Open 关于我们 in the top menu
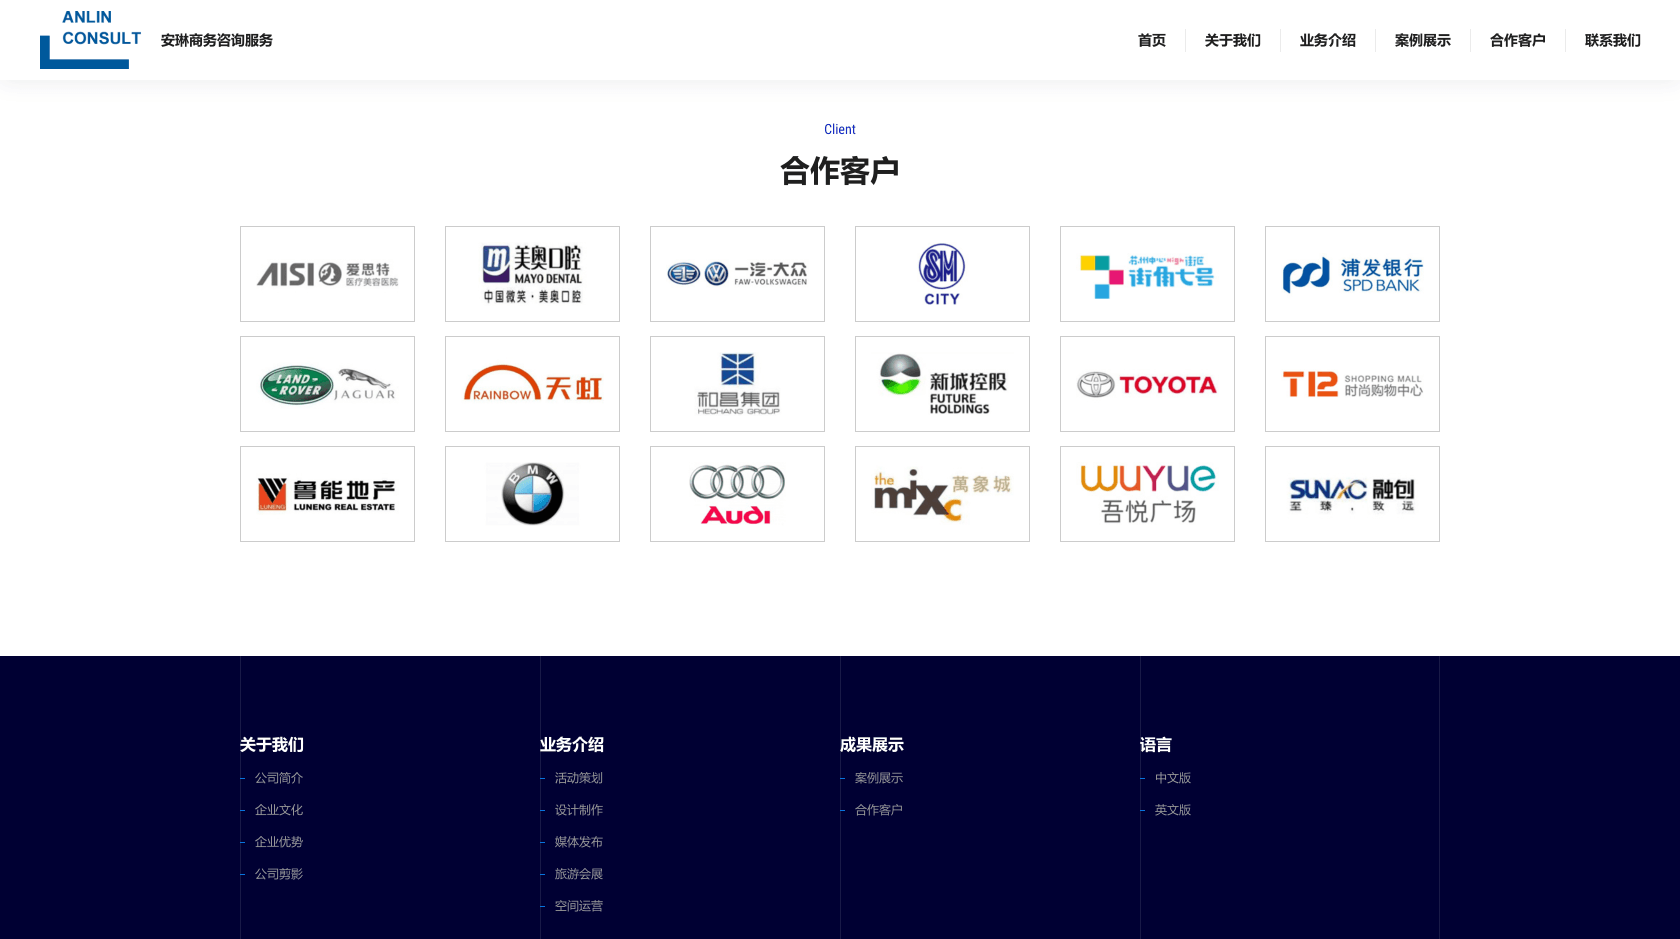Screen dimensions: 1680x939 1232,40
